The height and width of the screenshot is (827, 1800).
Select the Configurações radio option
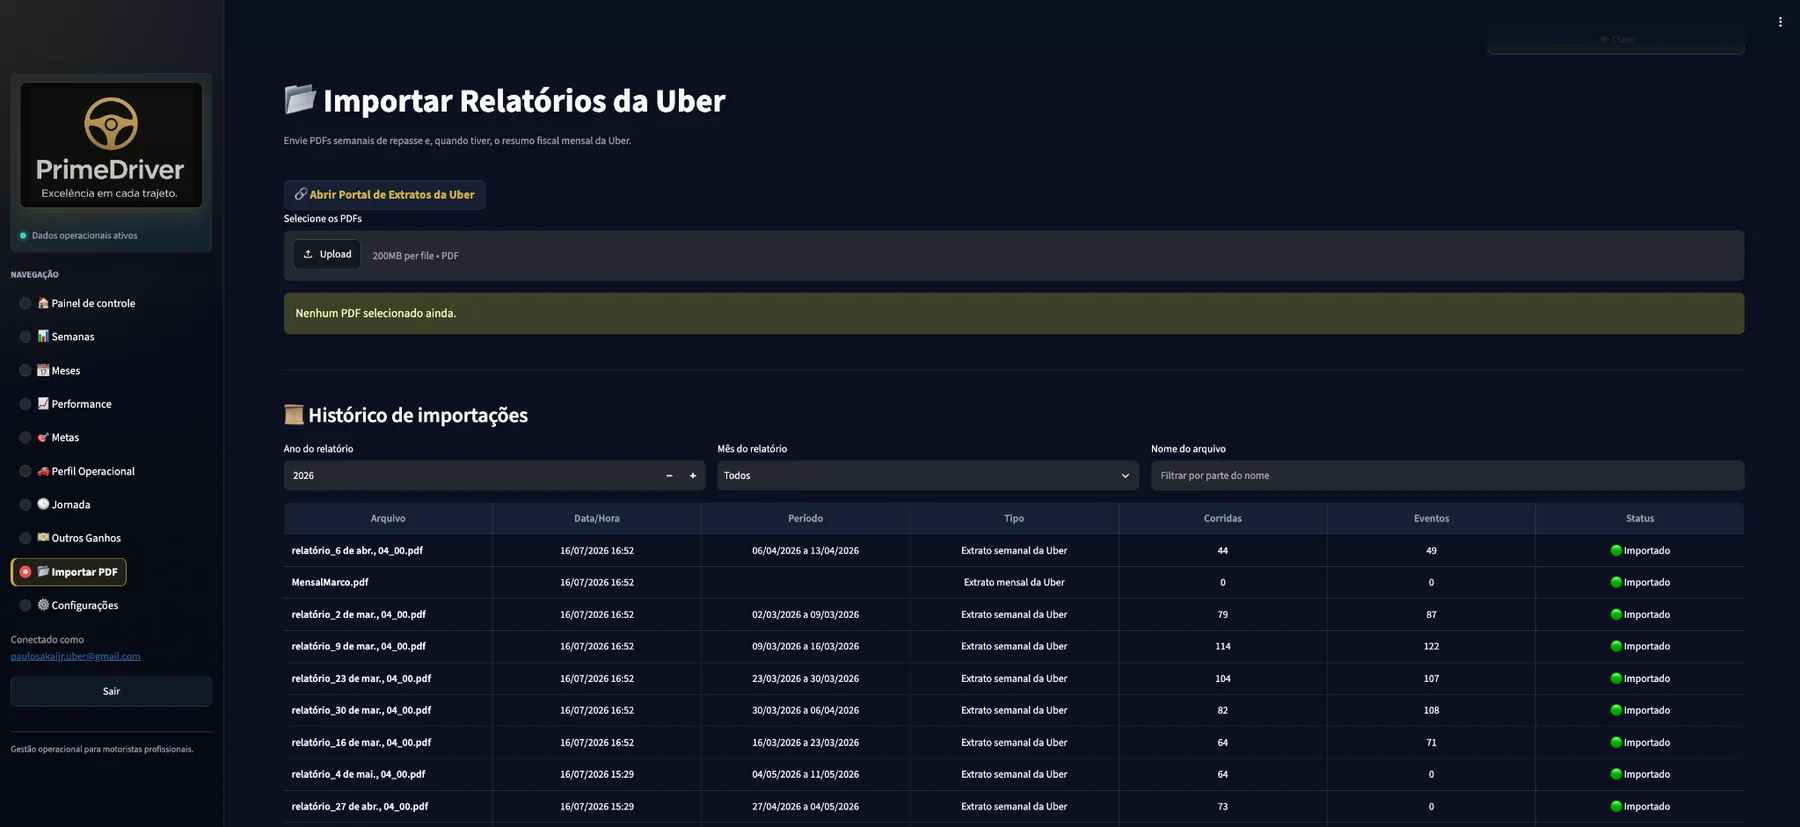[25, 605]
